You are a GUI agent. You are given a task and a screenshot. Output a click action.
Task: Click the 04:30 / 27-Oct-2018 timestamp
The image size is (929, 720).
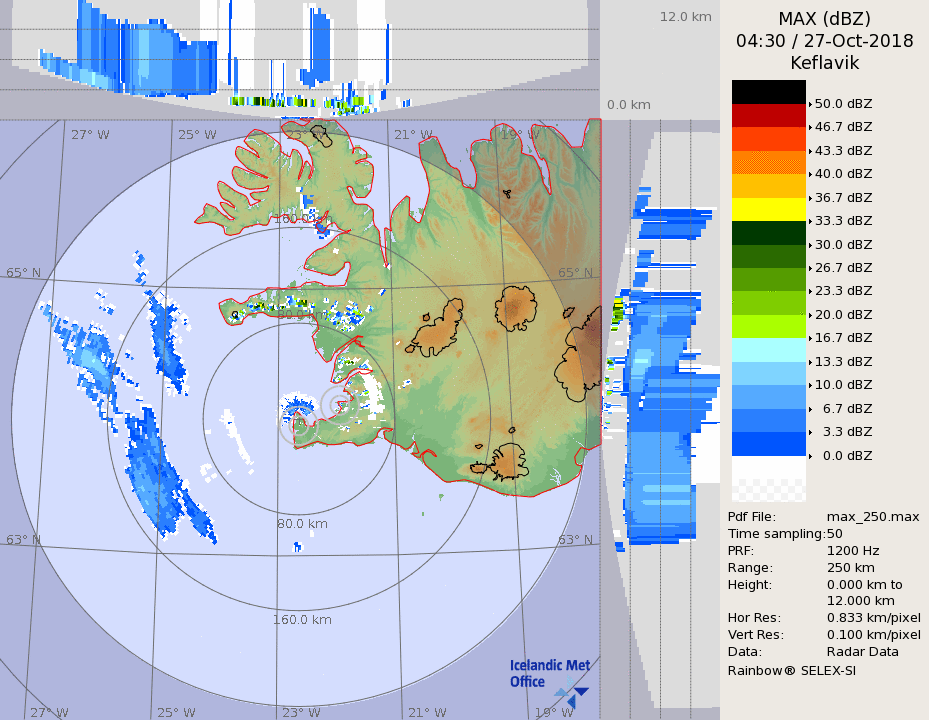click(x=824, y=41)
